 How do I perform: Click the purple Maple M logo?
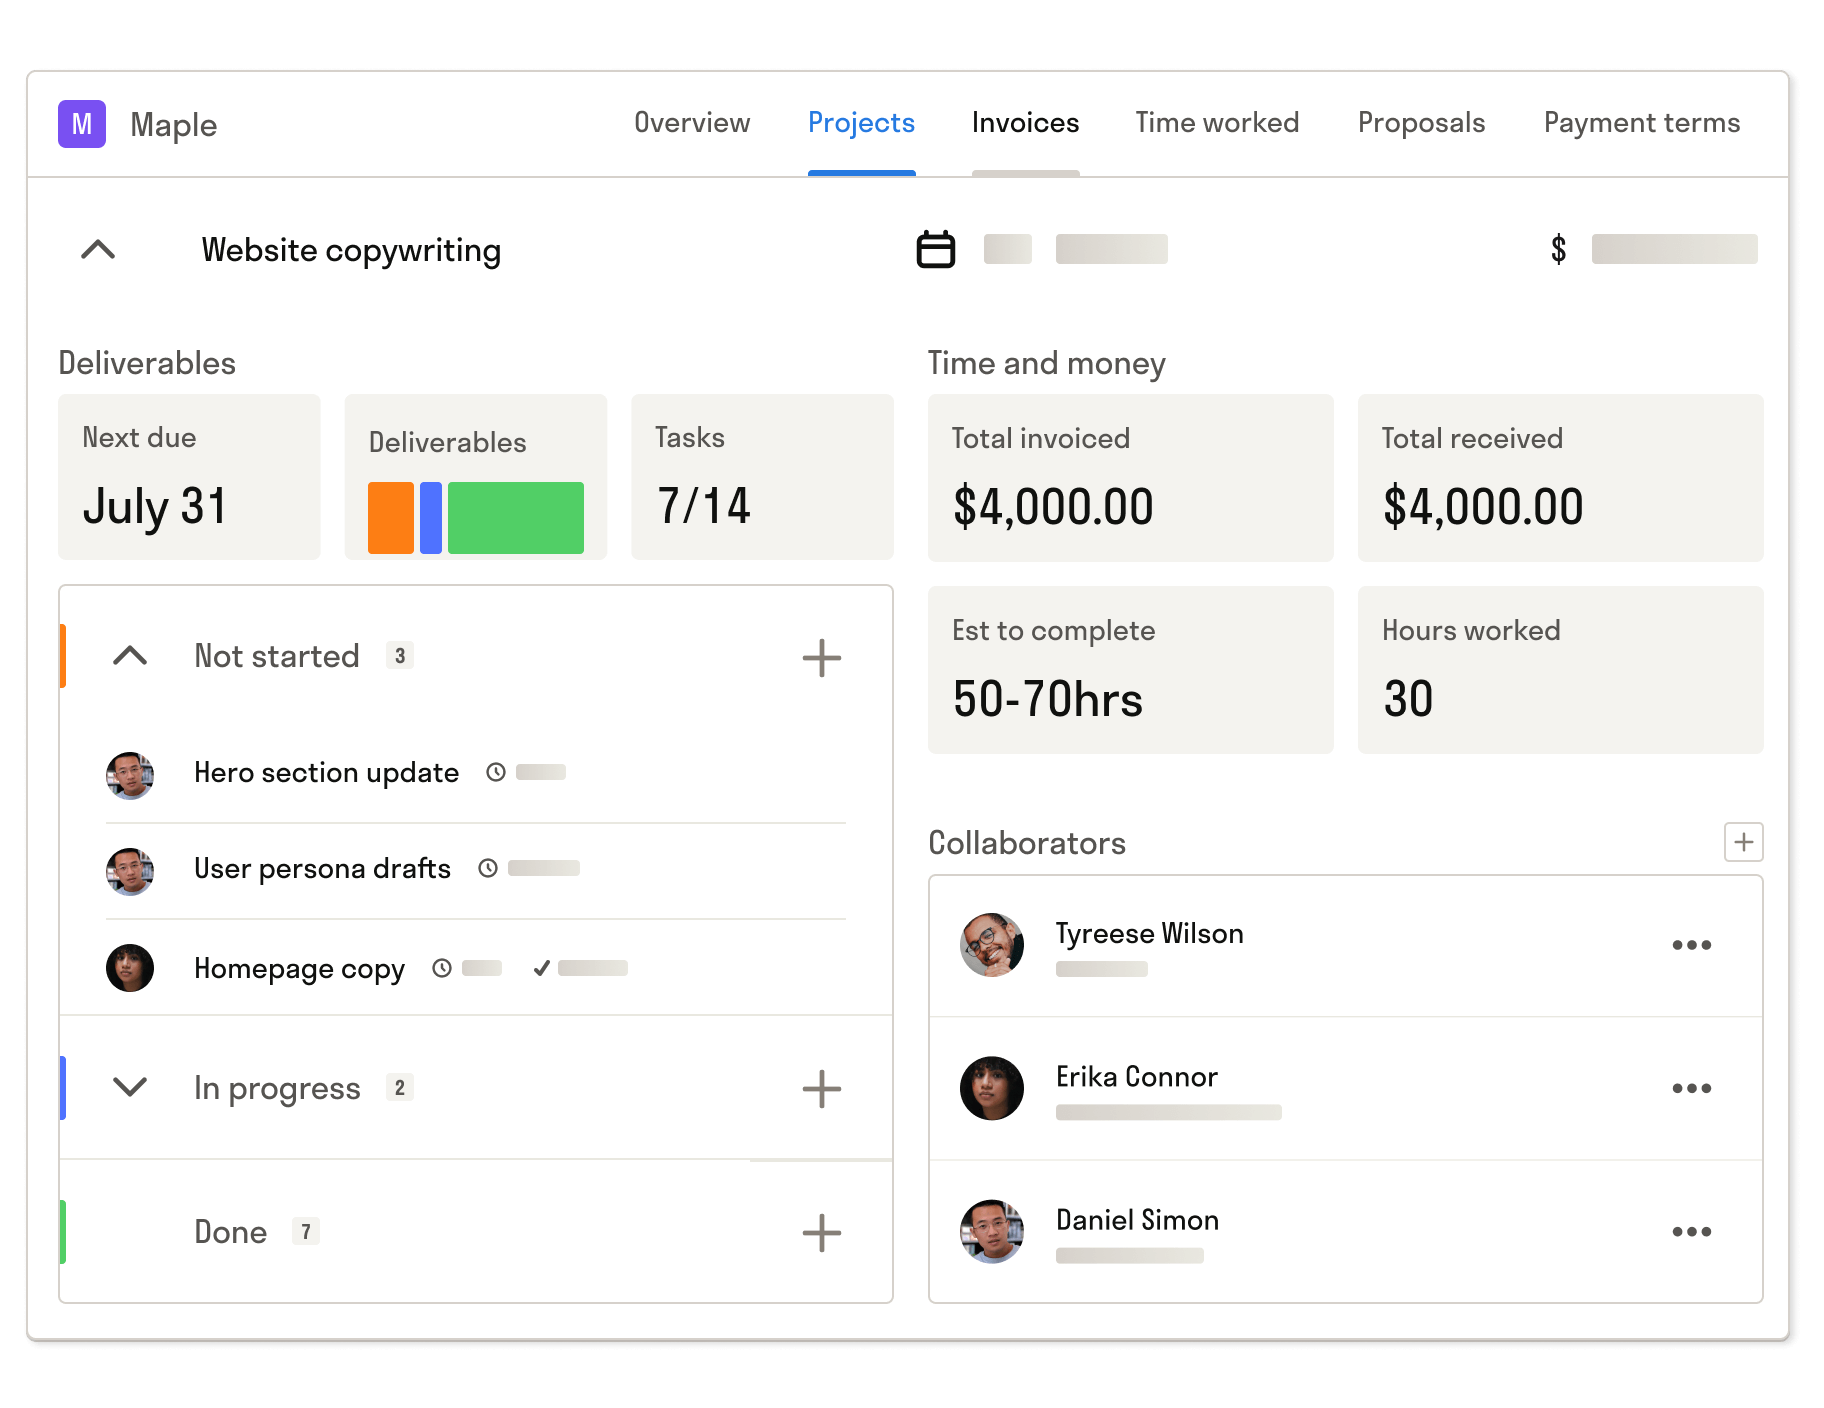82,124
